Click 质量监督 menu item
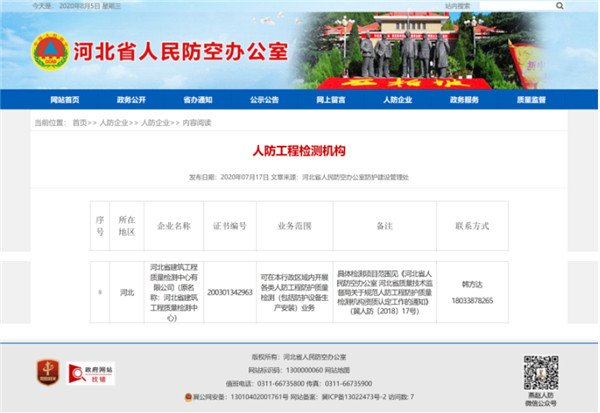The height and width of the screenshot is (413, 600). [530, 100]
